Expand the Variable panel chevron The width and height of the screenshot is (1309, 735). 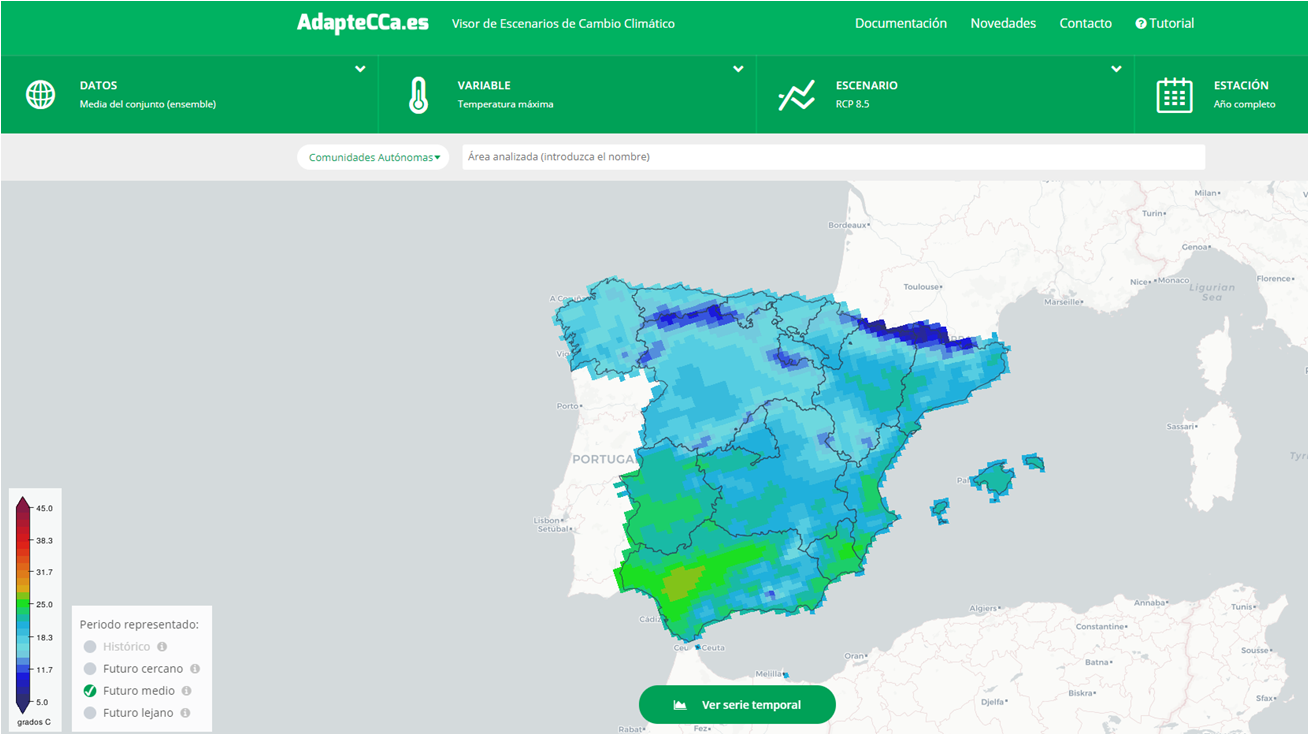[738, 69]
